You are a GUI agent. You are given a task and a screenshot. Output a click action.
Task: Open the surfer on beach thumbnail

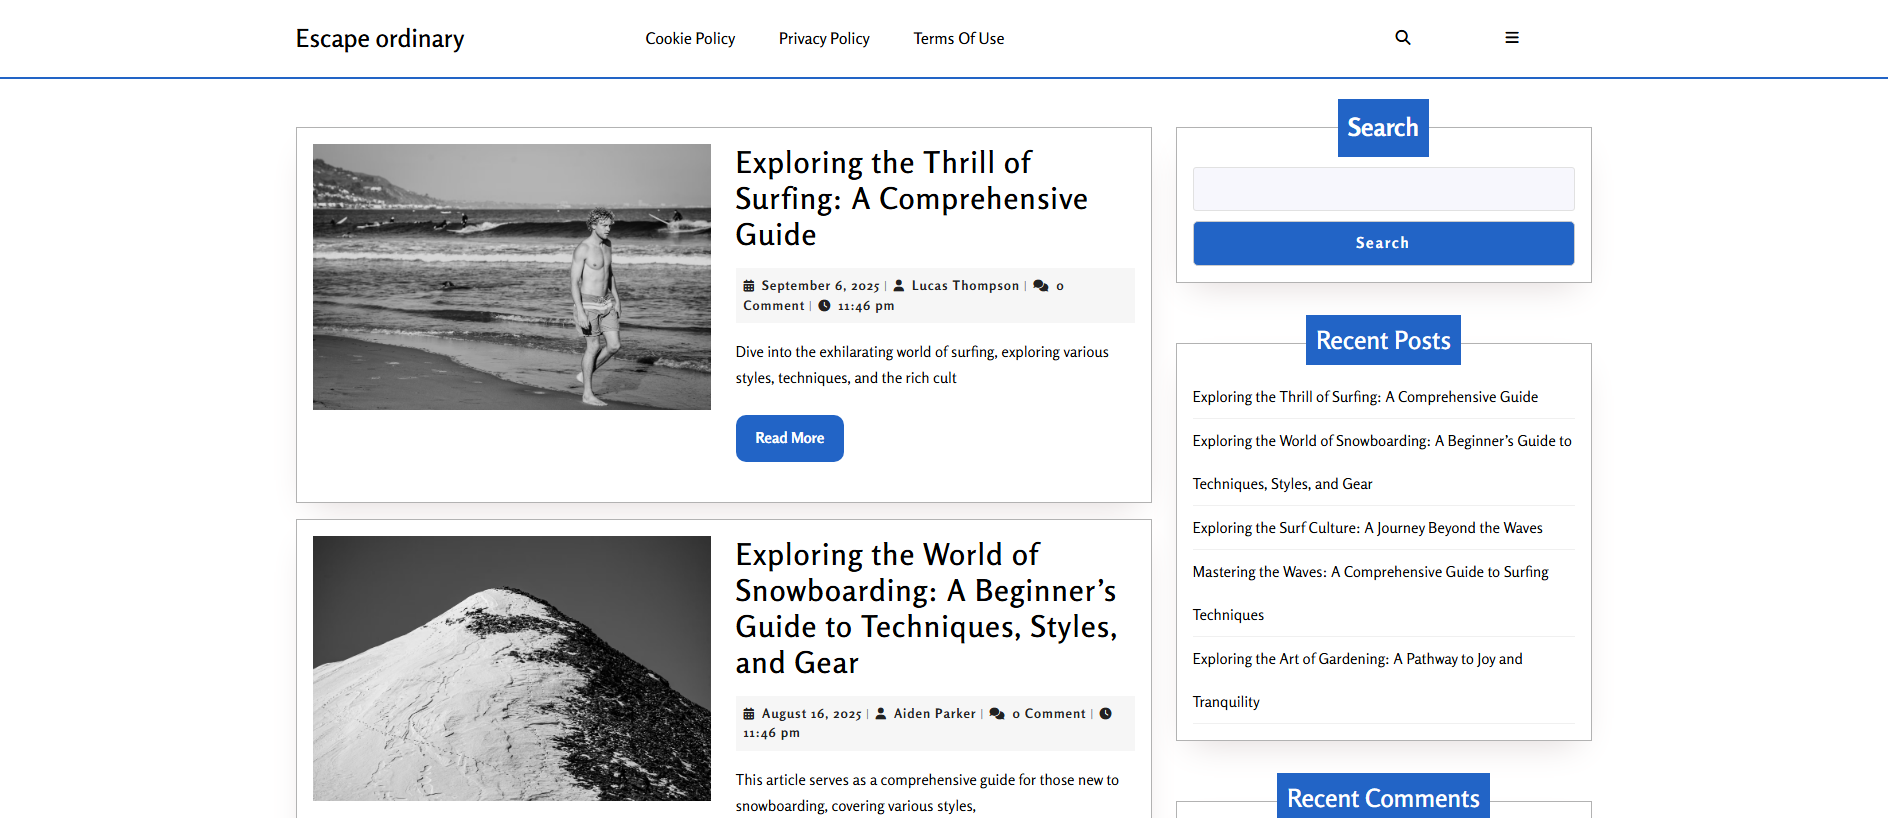pos(512,277)
